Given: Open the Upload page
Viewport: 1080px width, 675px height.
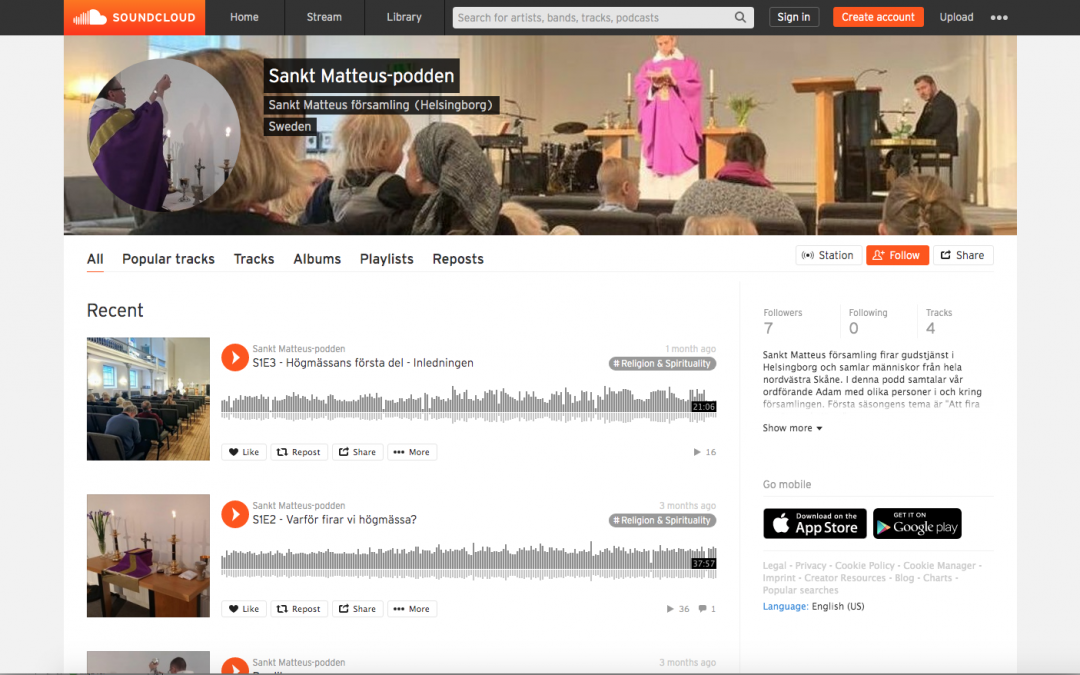Looking at the screenshot, I should 956,17.
